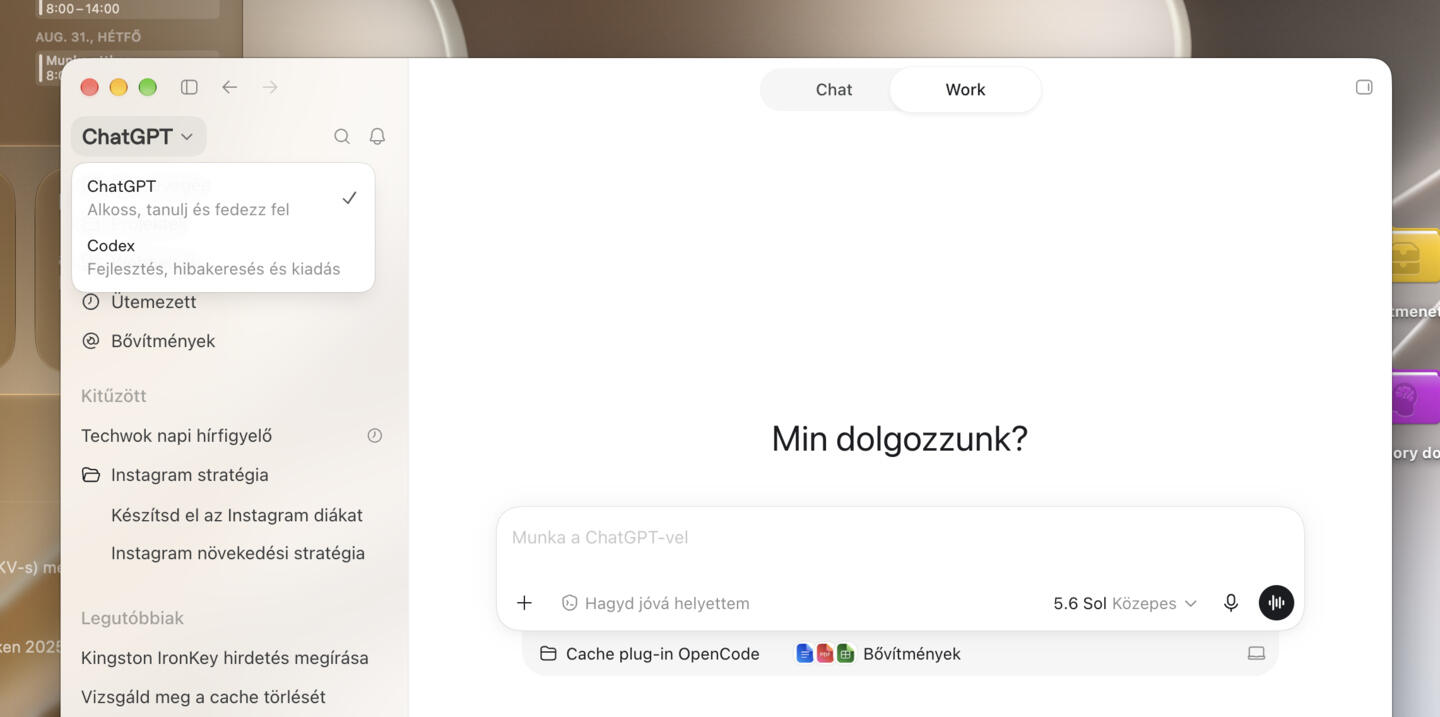Select Codex in the app menu

[223, 257]
